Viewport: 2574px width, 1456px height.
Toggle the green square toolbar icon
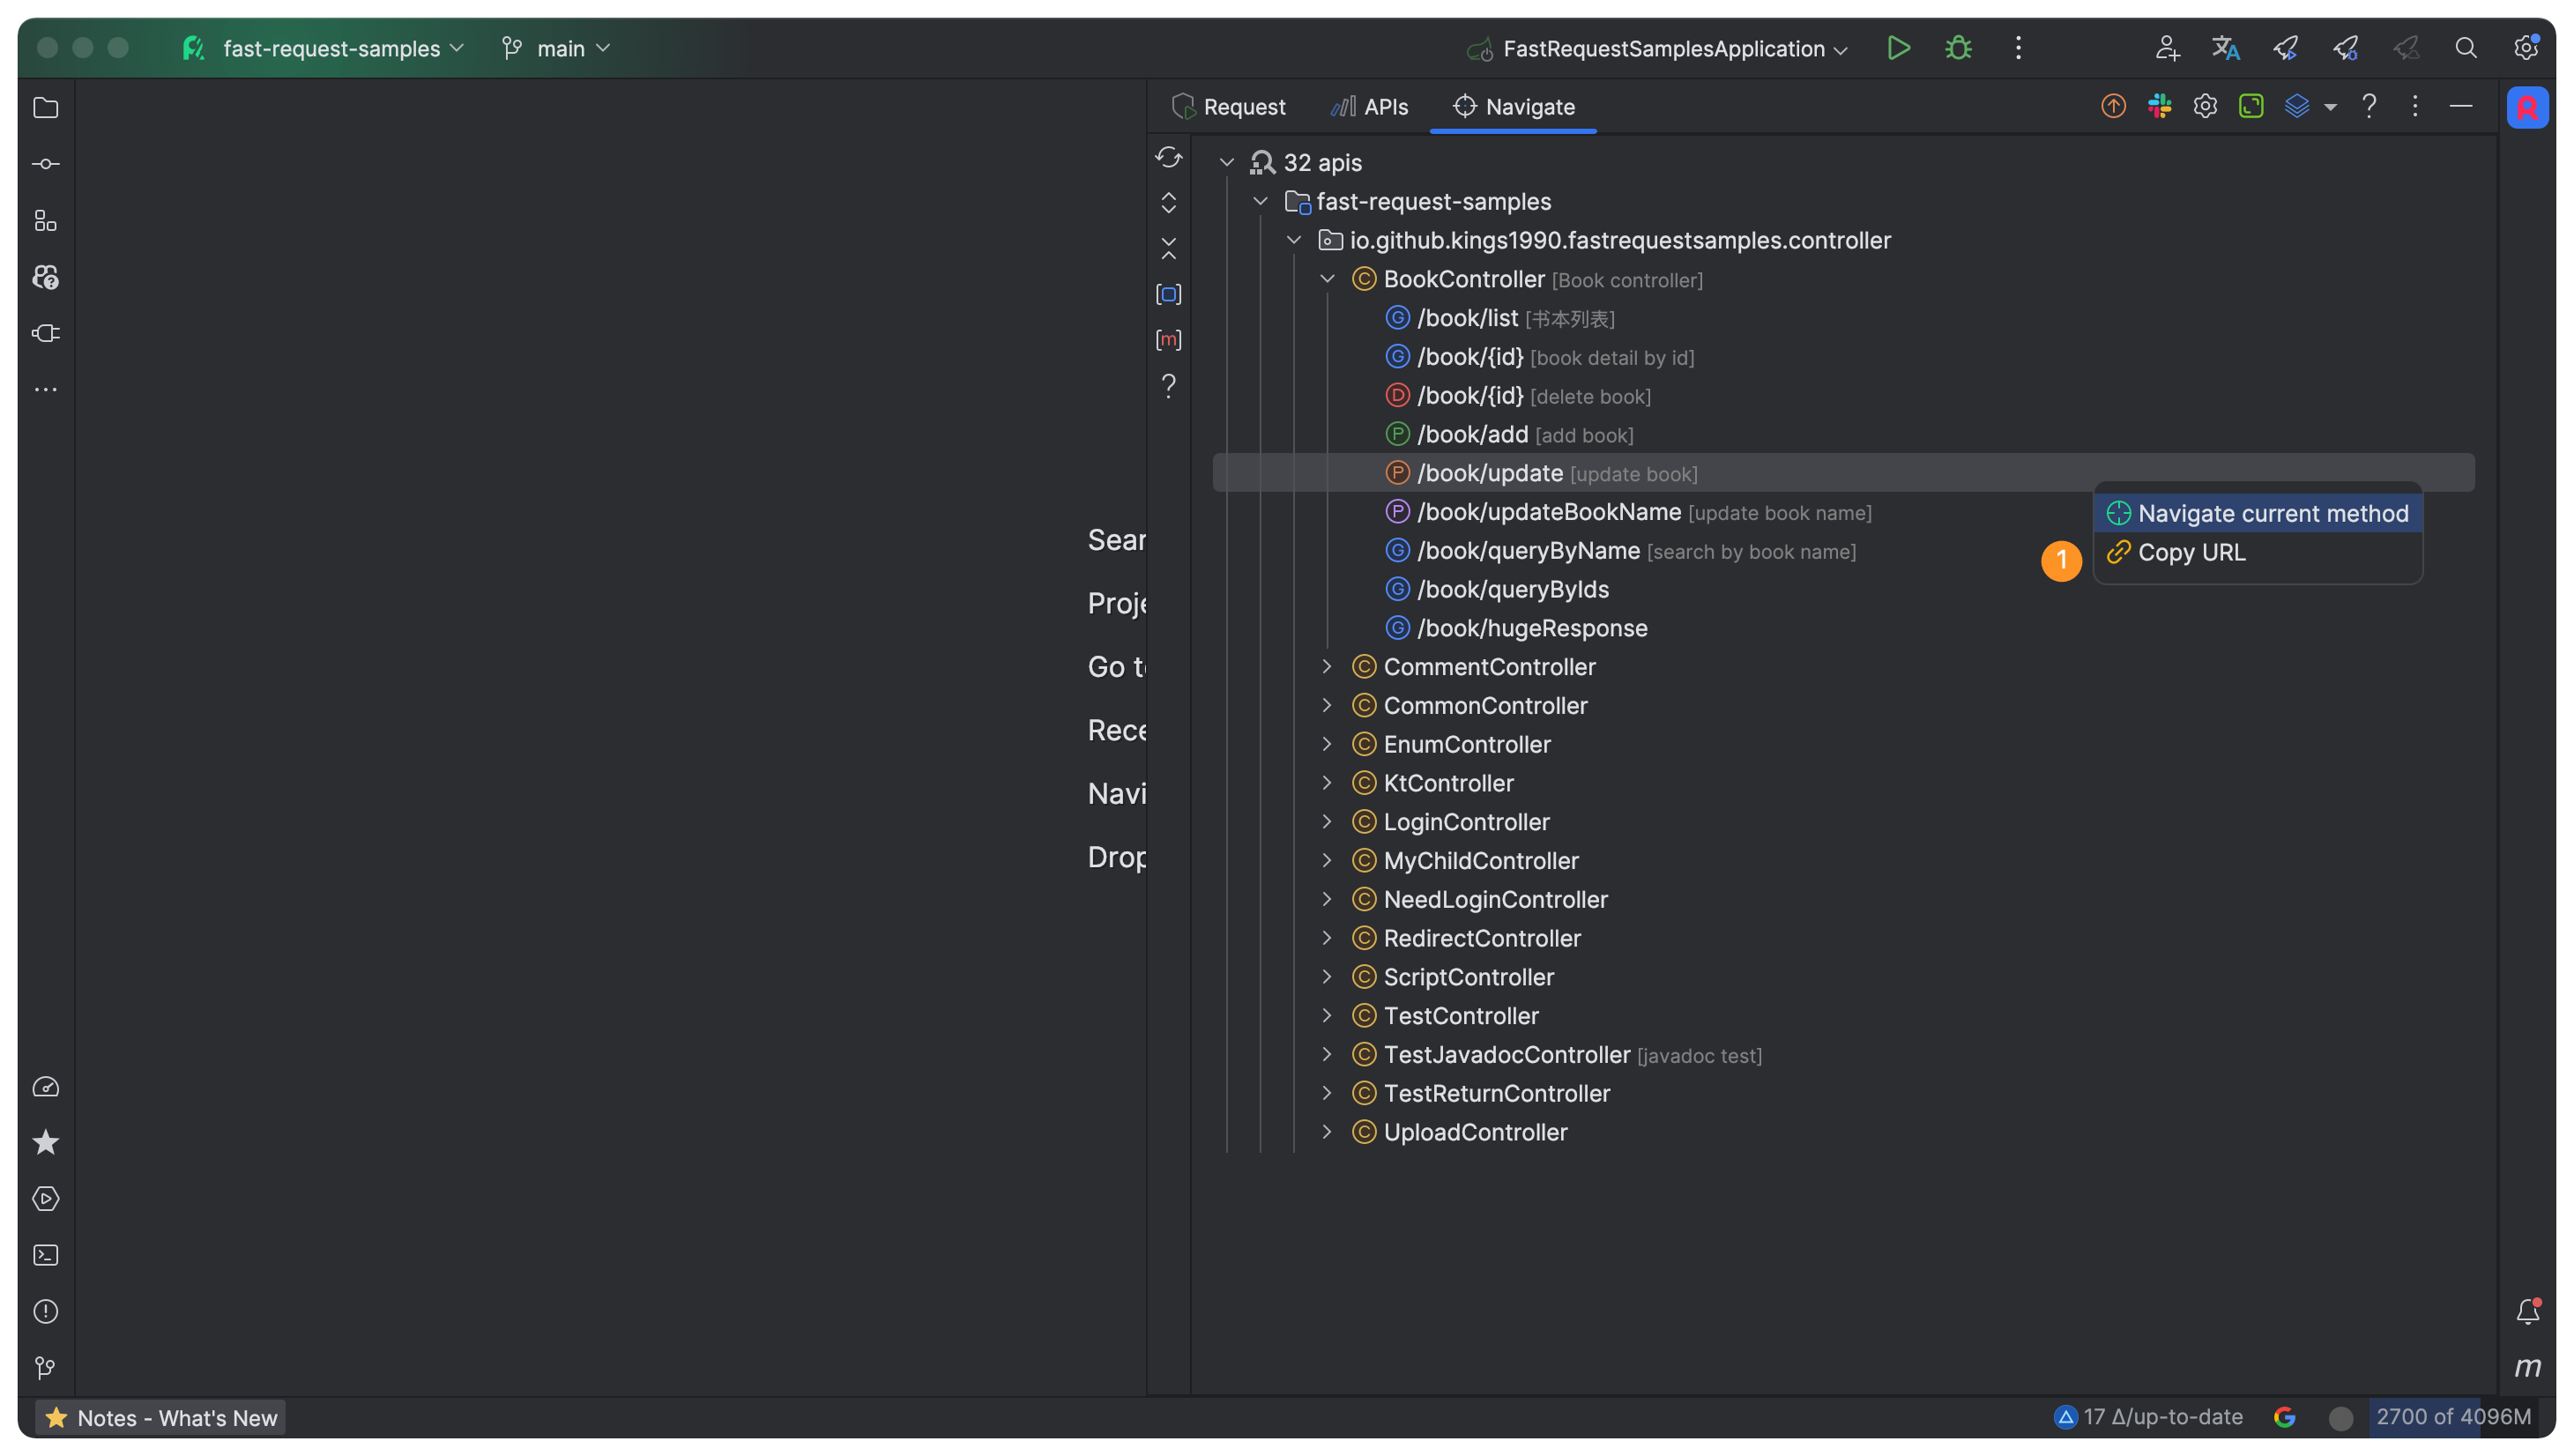tap(2251, 106)
